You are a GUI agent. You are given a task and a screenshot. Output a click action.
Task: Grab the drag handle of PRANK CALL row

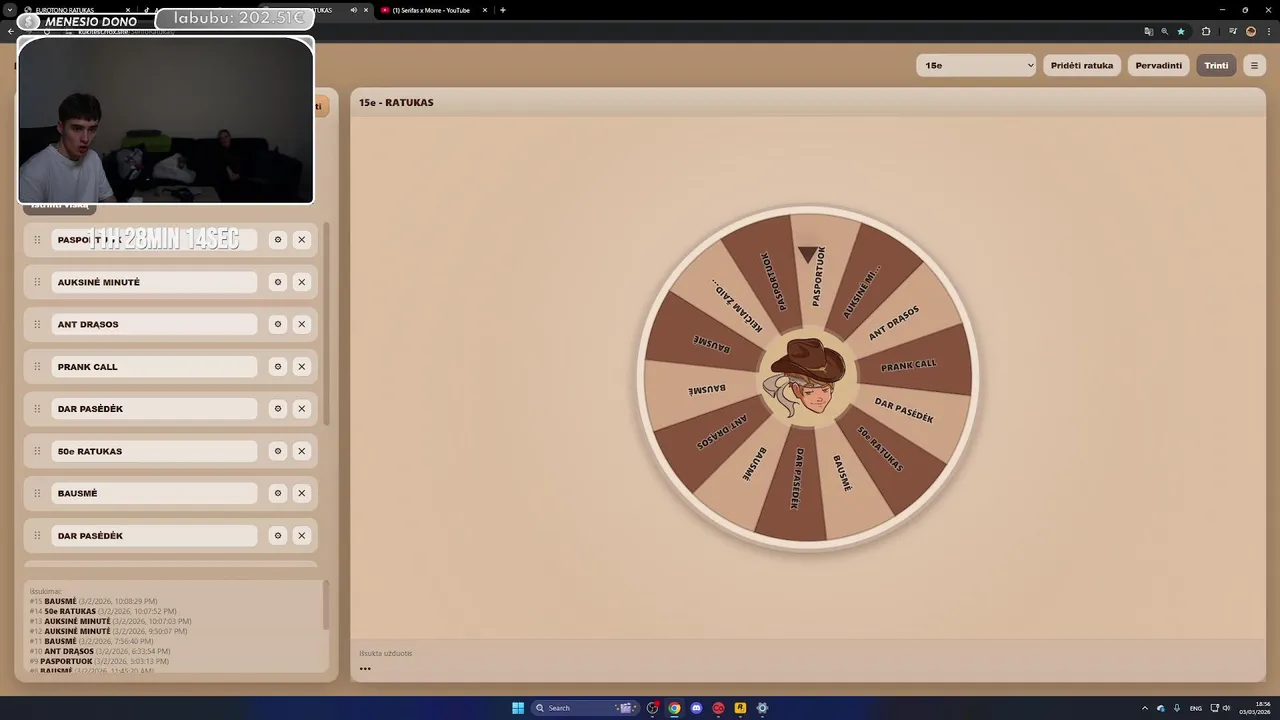[x=37, y=367]
